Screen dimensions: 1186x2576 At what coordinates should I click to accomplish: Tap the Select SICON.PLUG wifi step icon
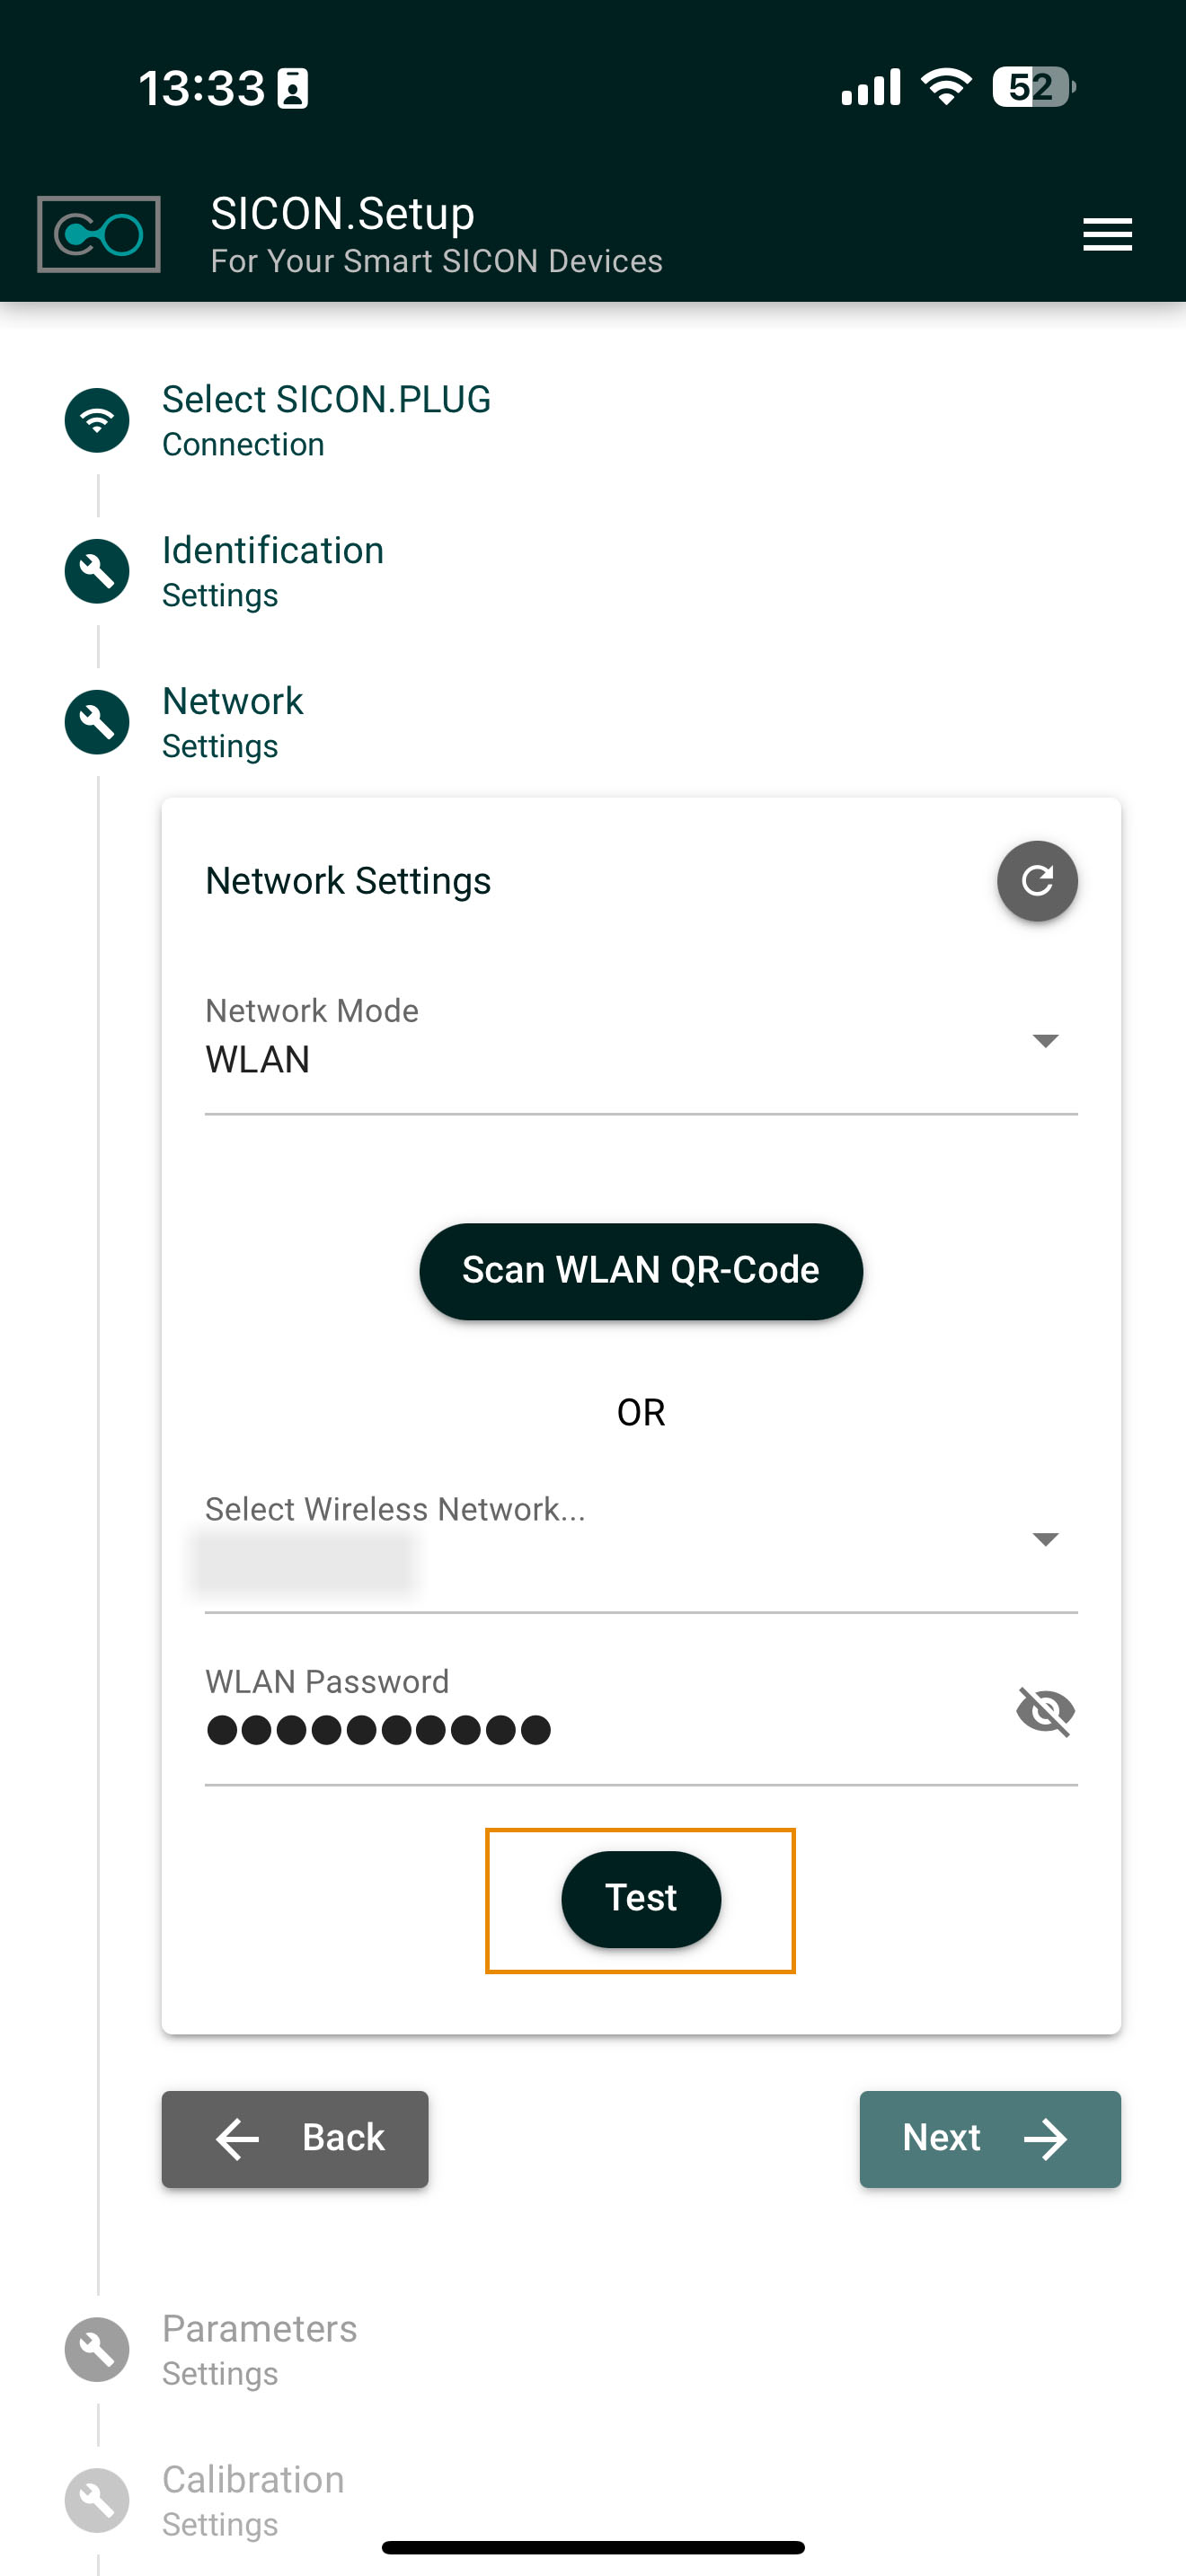(x=97, y=420)
